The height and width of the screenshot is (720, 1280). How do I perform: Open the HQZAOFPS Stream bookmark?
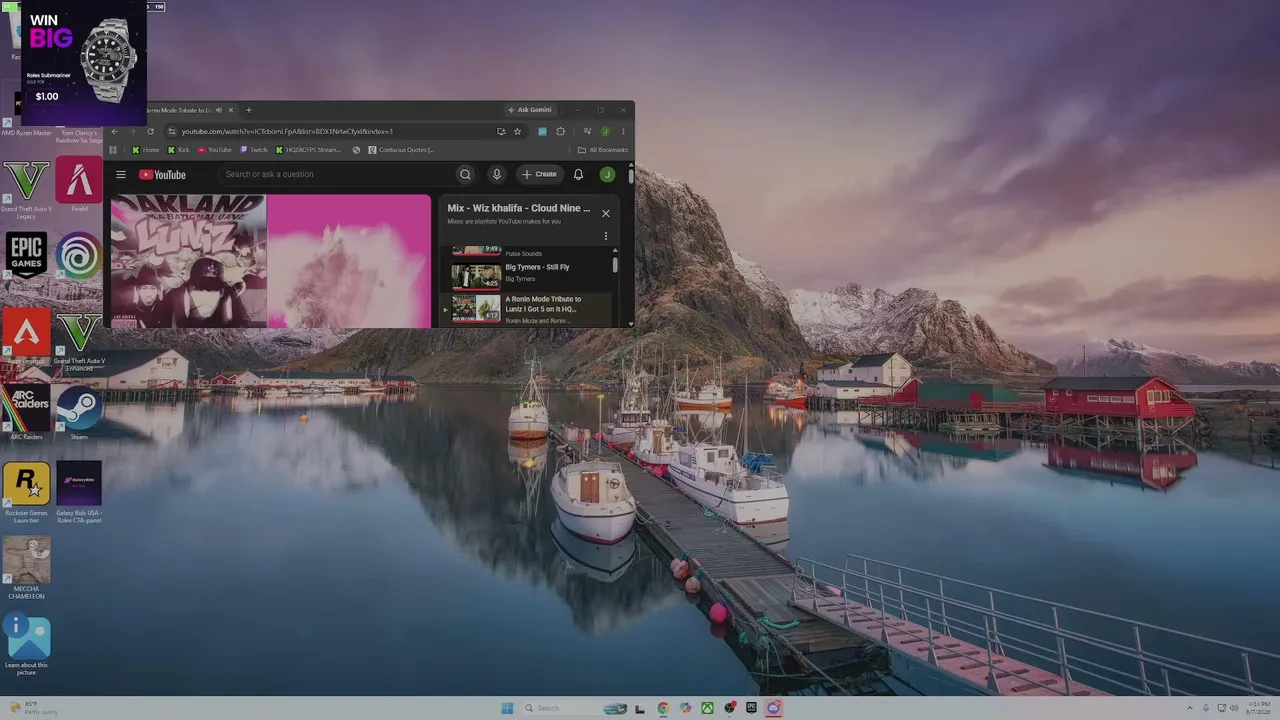(308, 150)
